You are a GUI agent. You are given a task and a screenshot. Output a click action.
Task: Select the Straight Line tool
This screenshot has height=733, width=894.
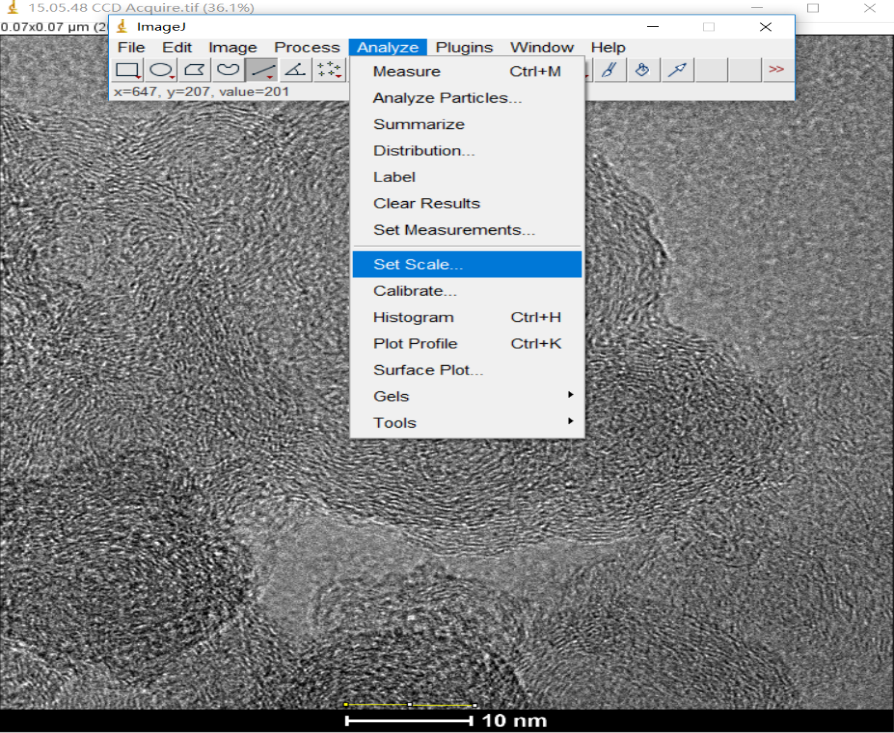tap(262, 70)
